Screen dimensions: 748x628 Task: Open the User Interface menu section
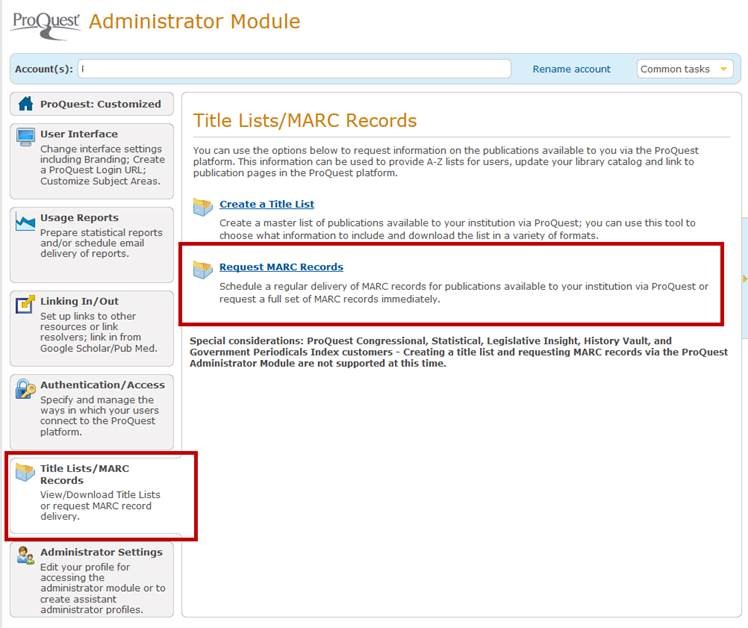[79, 134]
